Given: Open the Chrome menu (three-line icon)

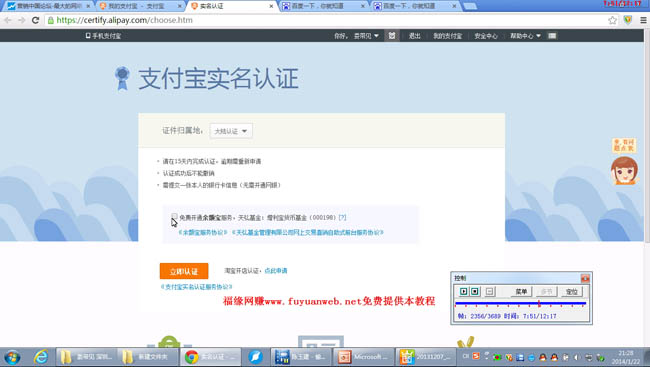Looking at the screenshot, I should tap(643, 20).
